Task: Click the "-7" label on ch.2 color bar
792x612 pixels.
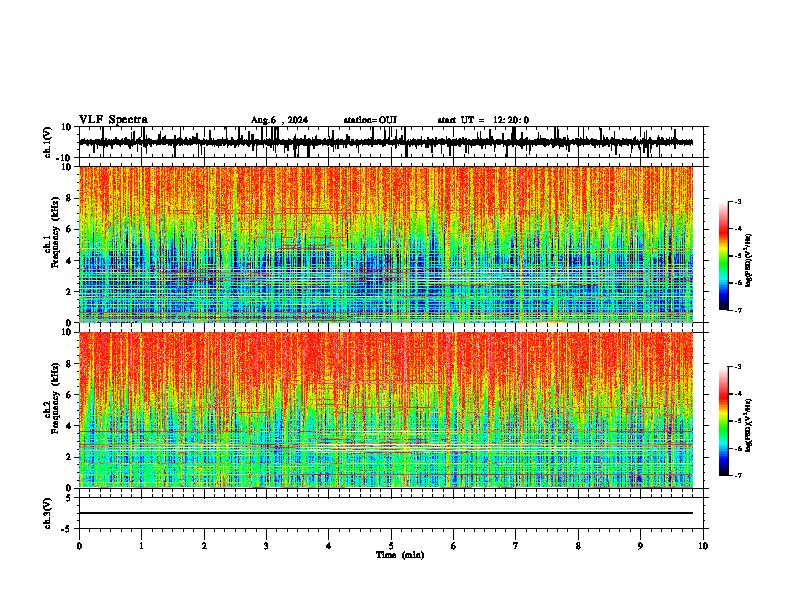Action: click(x=737, y=475)
